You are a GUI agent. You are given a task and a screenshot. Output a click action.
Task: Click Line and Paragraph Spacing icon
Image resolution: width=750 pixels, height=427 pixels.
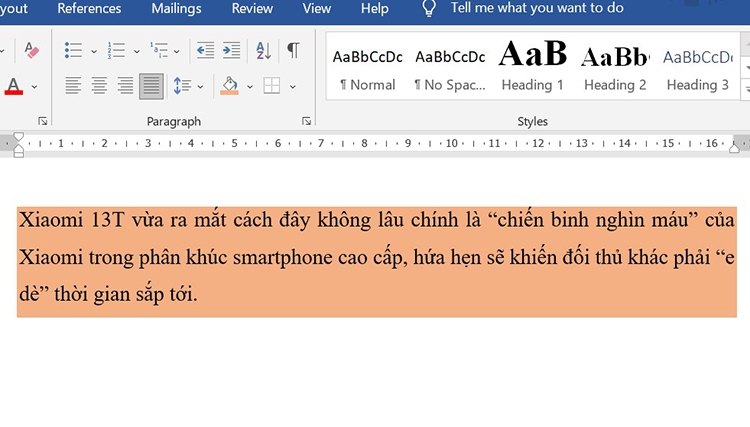click(182, 86)
